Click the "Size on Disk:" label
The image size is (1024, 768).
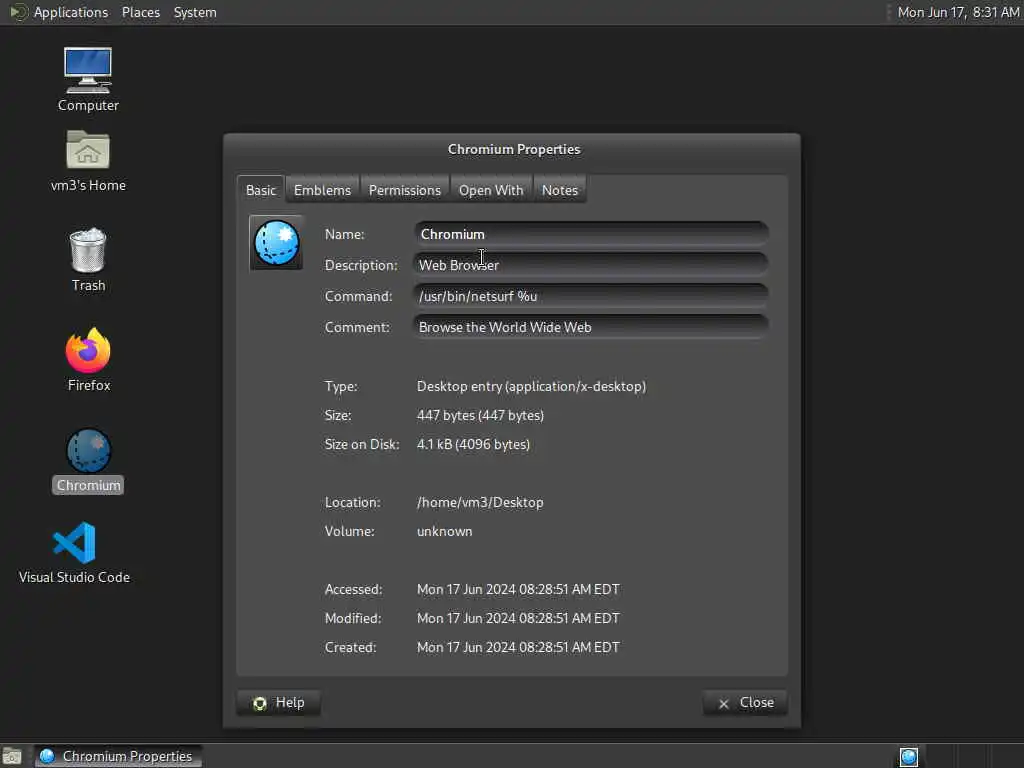coord(362,444)
